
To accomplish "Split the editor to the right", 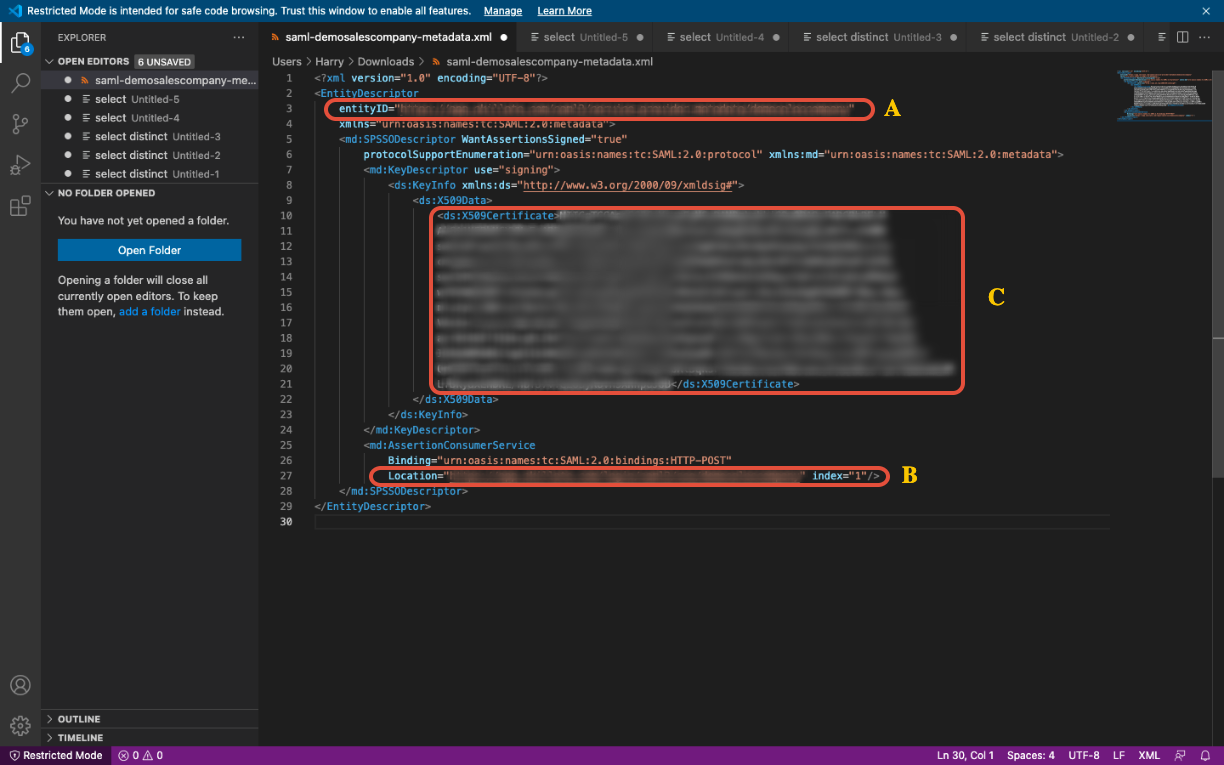I will [1182, 37].
